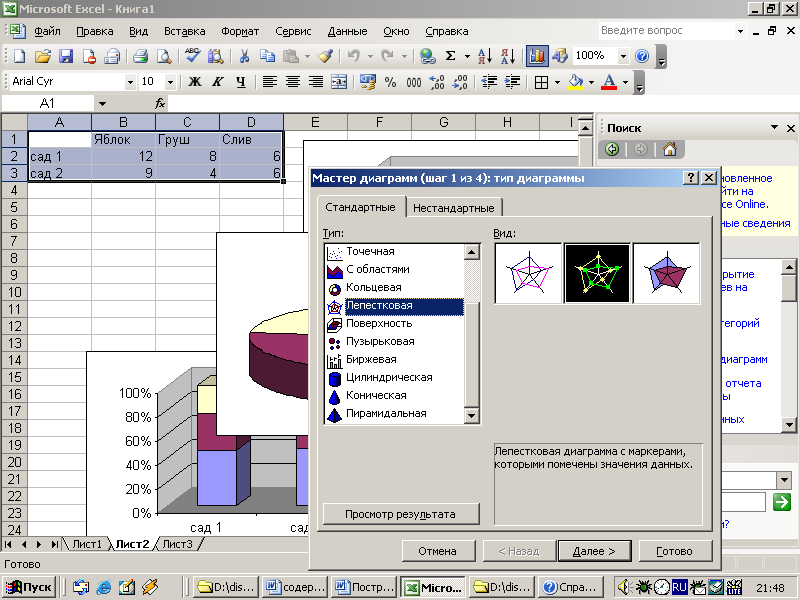
Task: Undo the last action
Action: point(354,56)
